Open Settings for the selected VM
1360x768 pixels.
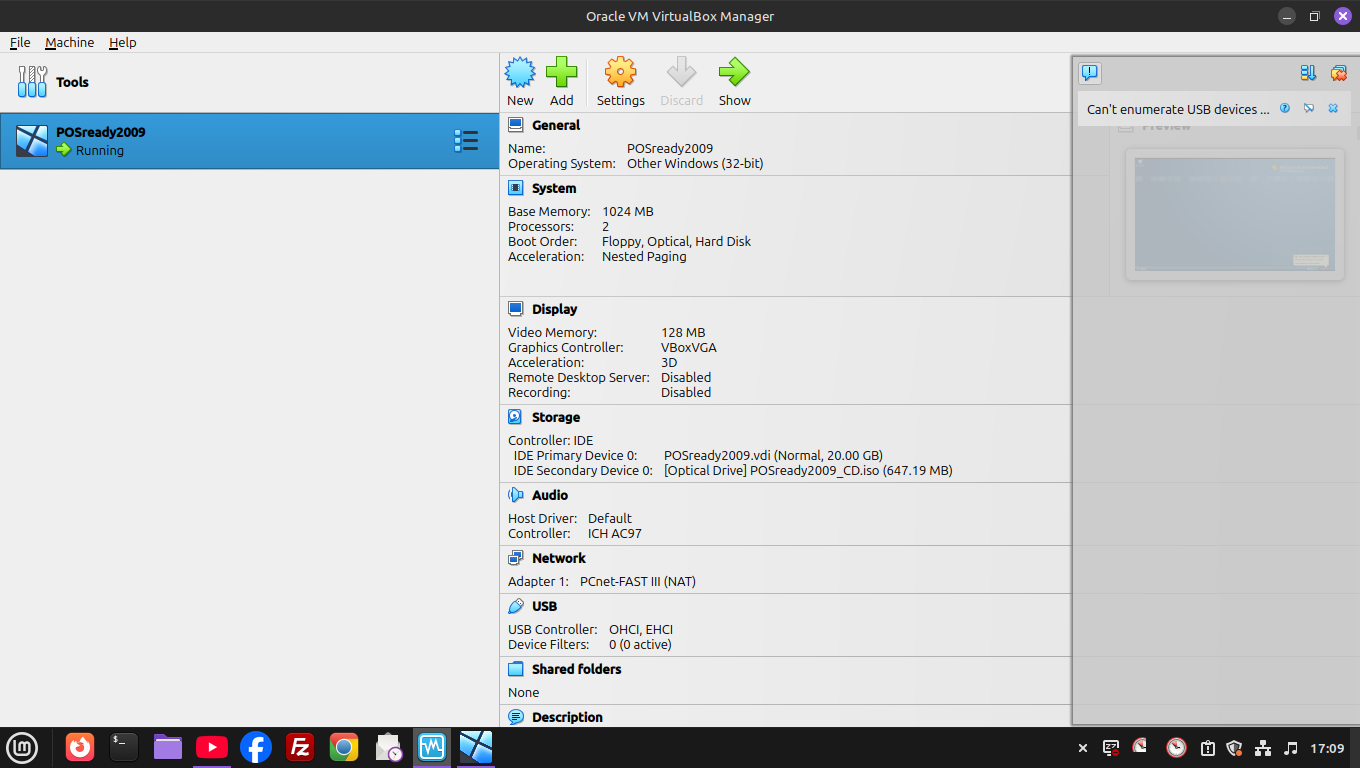click(620, 81)
